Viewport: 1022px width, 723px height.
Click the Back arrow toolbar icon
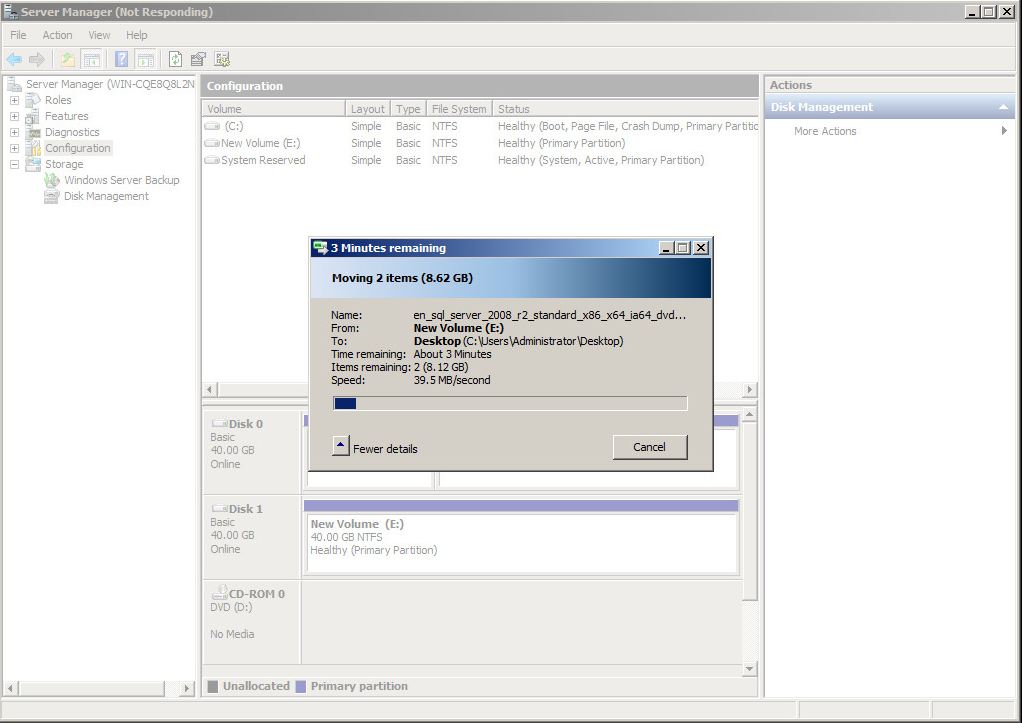click(14, 60)
